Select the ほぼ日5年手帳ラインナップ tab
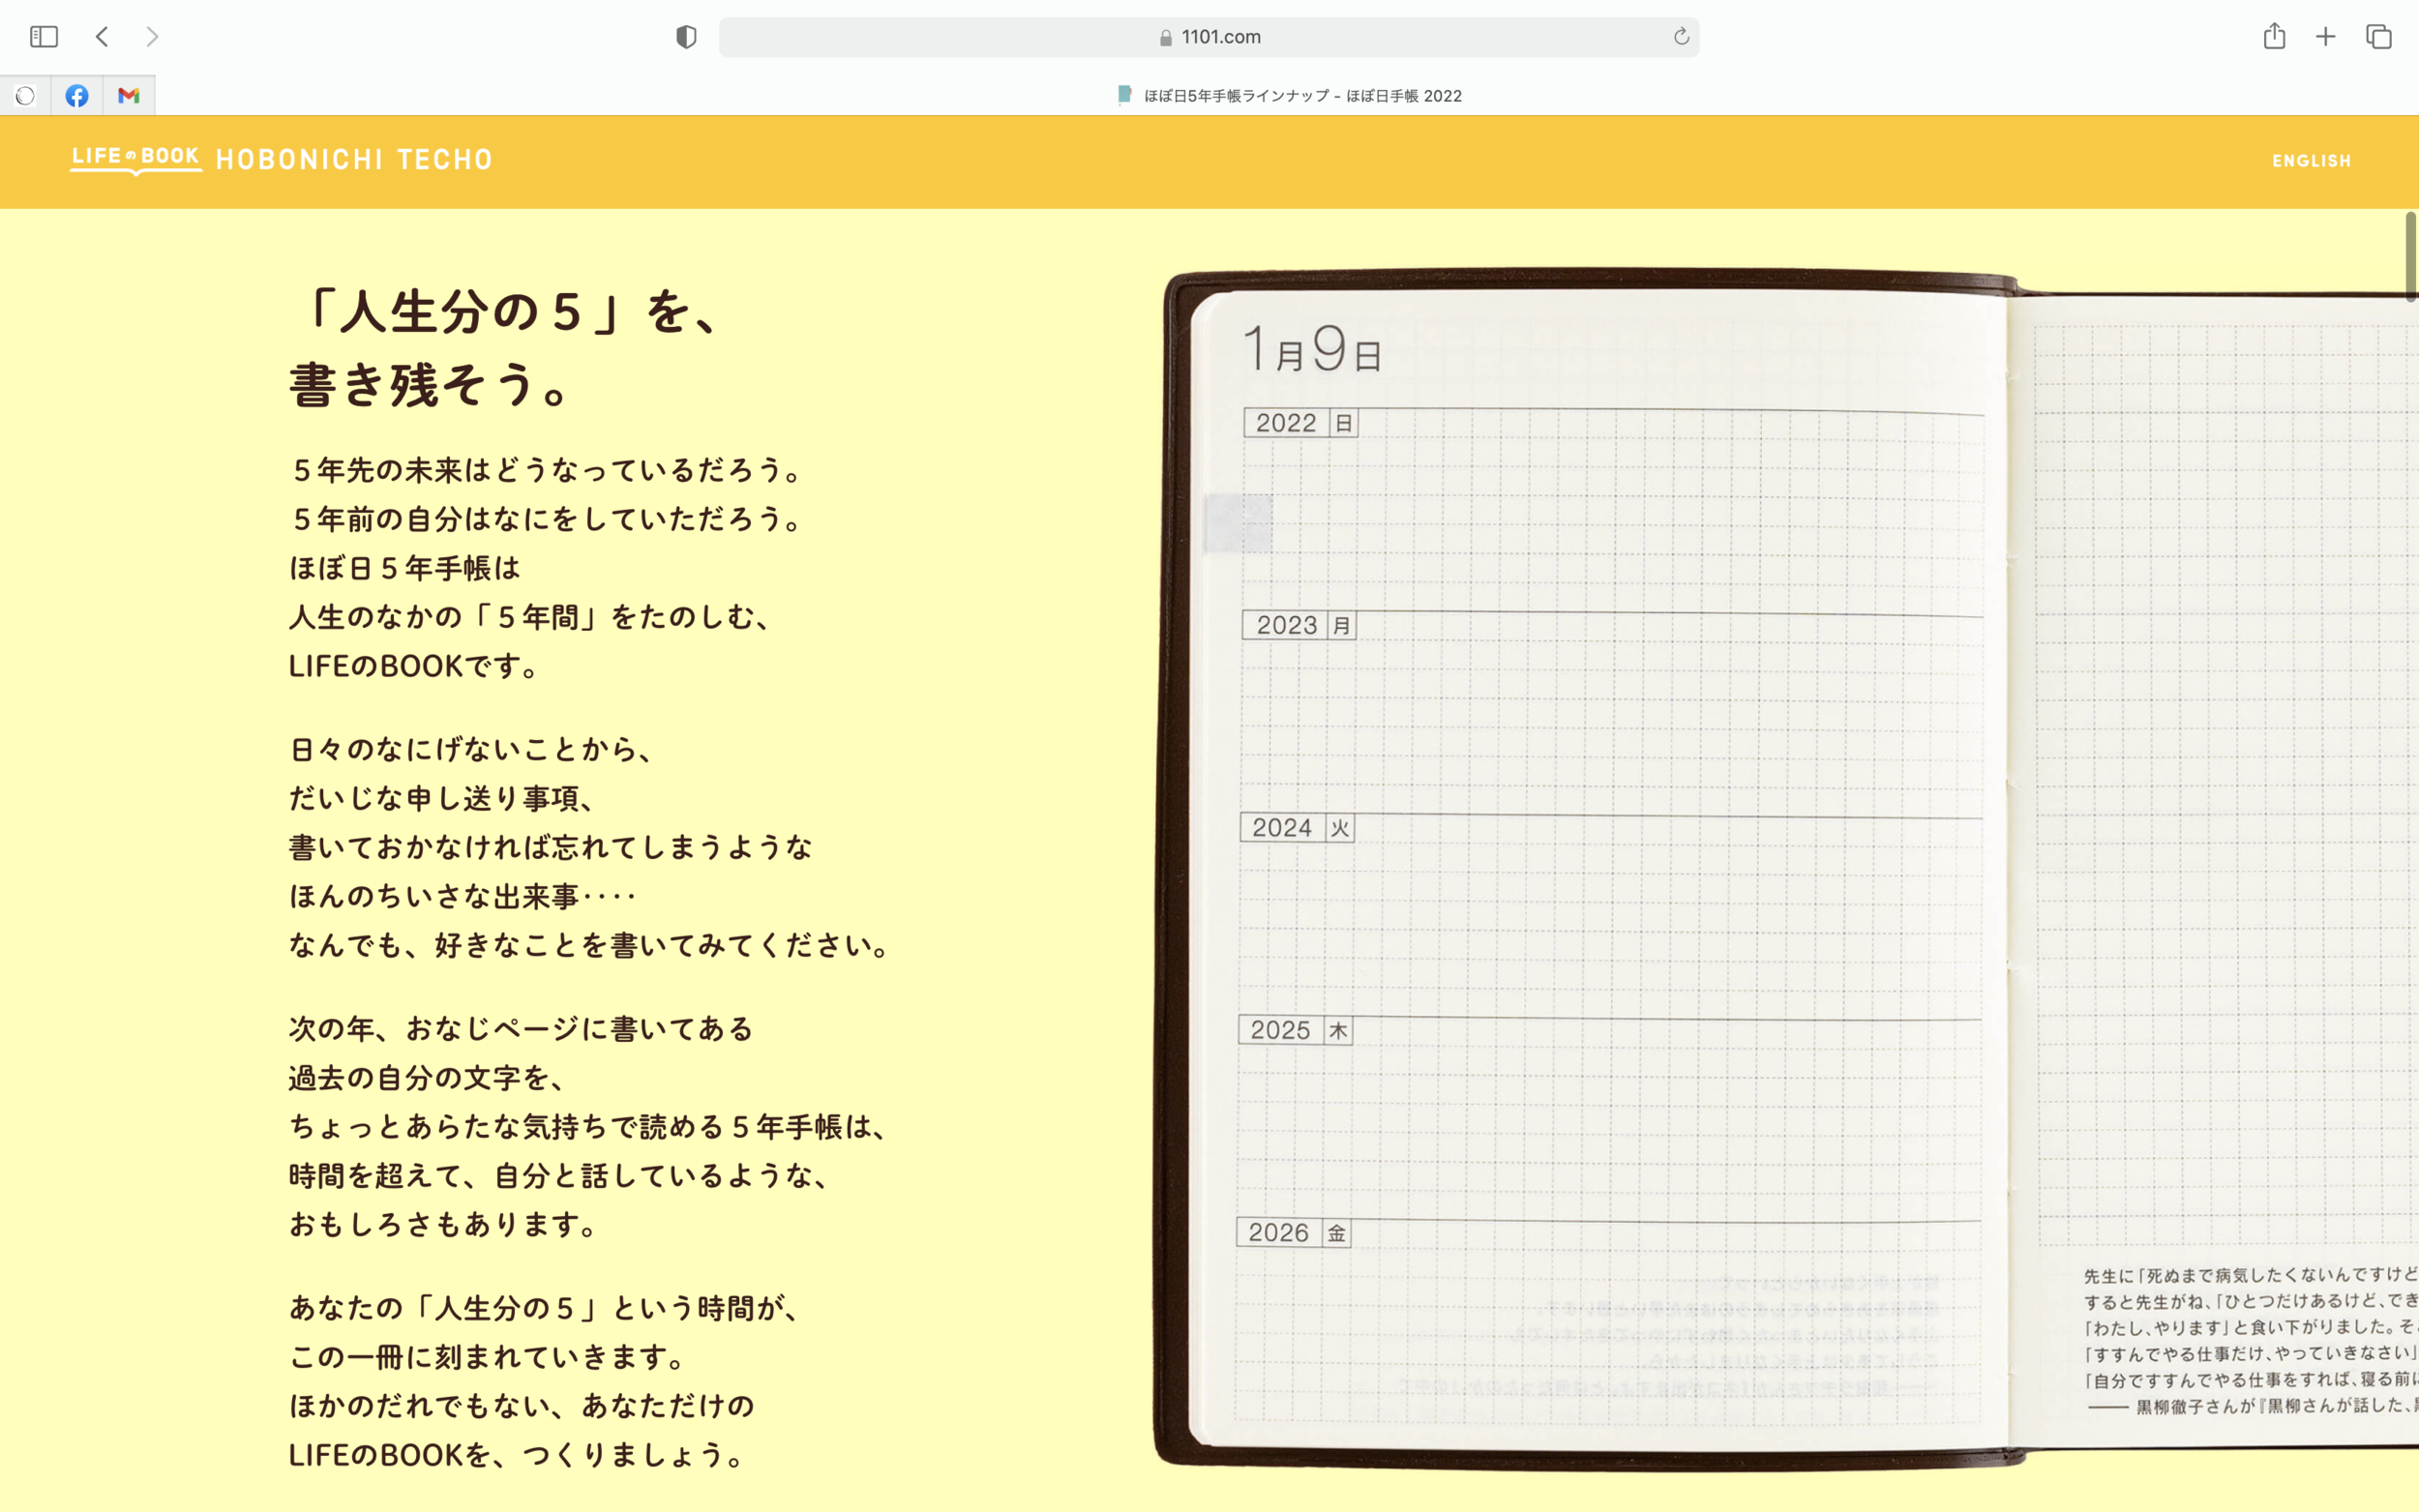 point(1290,96)
